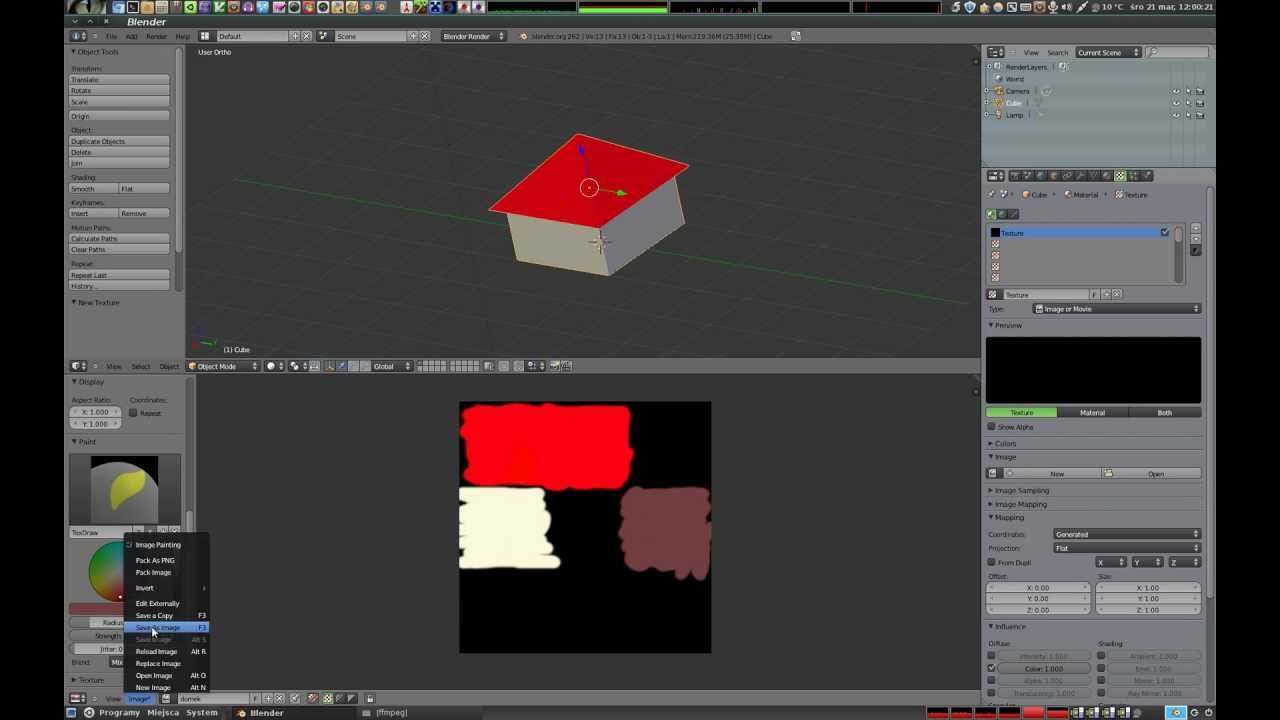1280x720 pixels.
Task: Choose Save As Image from the Image menu
Action: [x=166, y=627]
